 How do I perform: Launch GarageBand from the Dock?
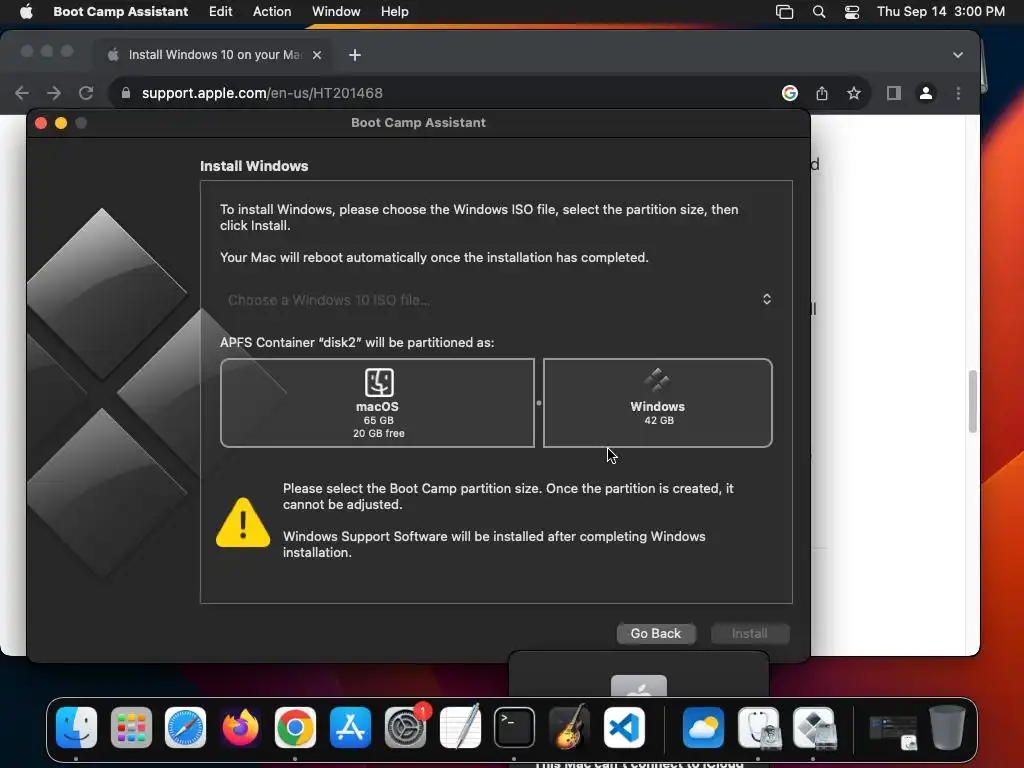click(x=569, y=728)
